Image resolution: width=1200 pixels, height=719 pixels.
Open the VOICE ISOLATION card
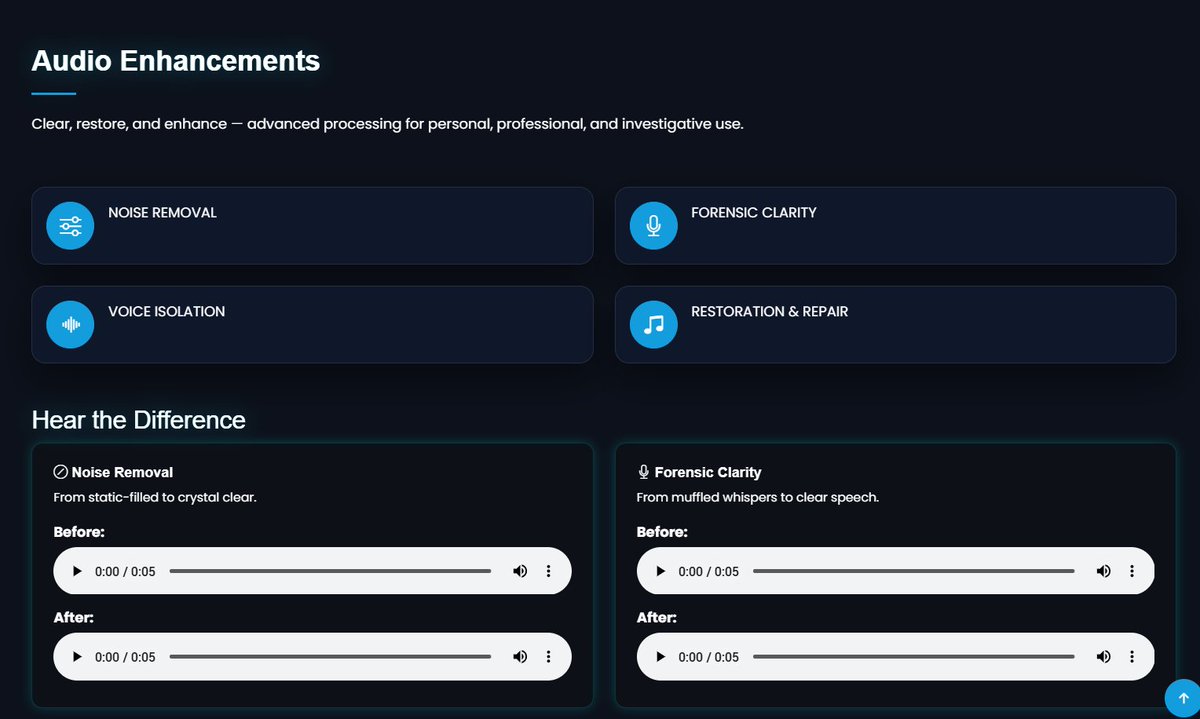pos(312,325)
